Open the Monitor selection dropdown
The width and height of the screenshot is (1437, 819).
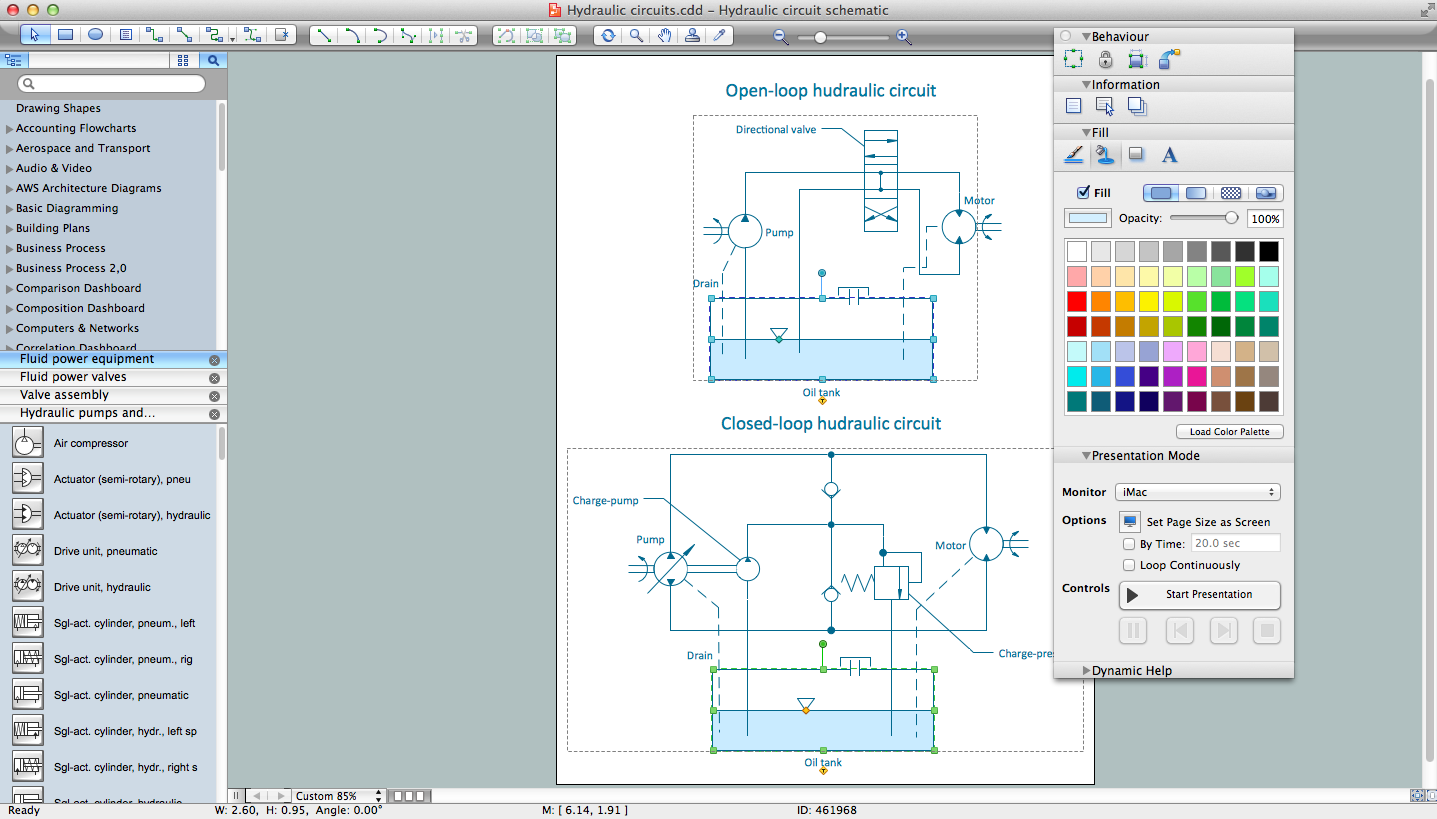click(1197, 492)
